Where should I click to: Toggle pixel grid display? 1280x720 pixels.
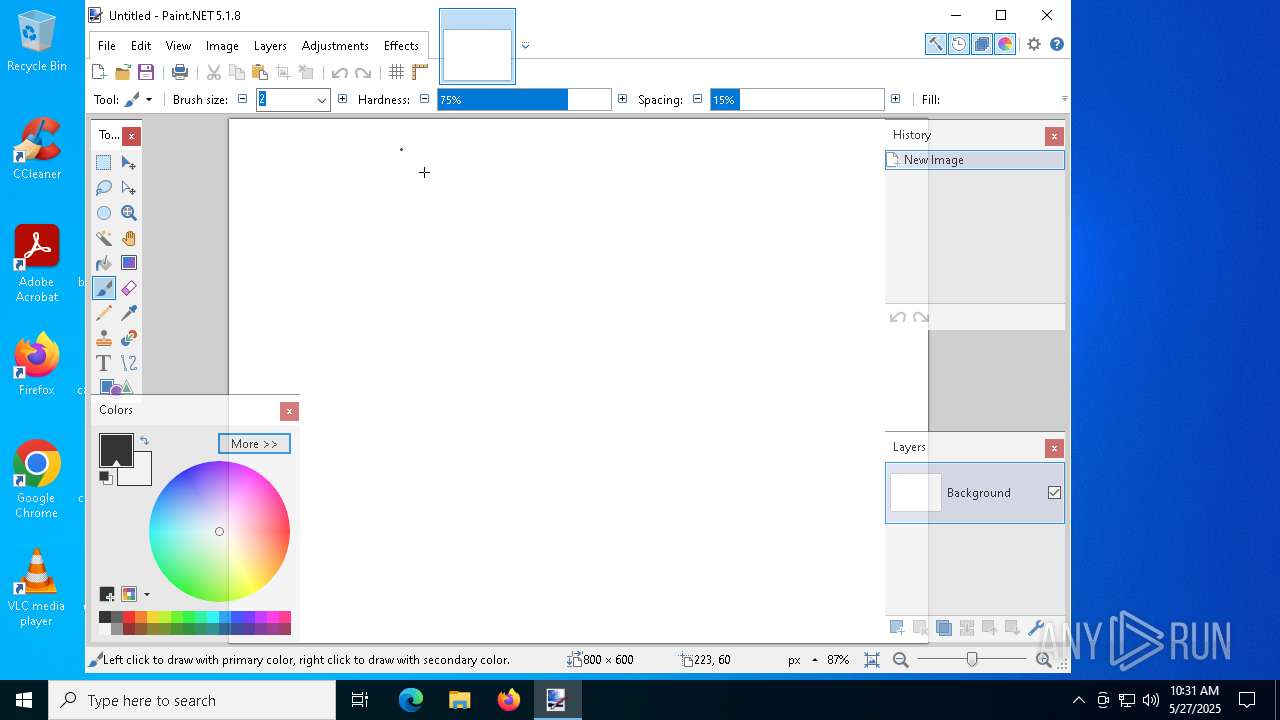click(397, 72)
